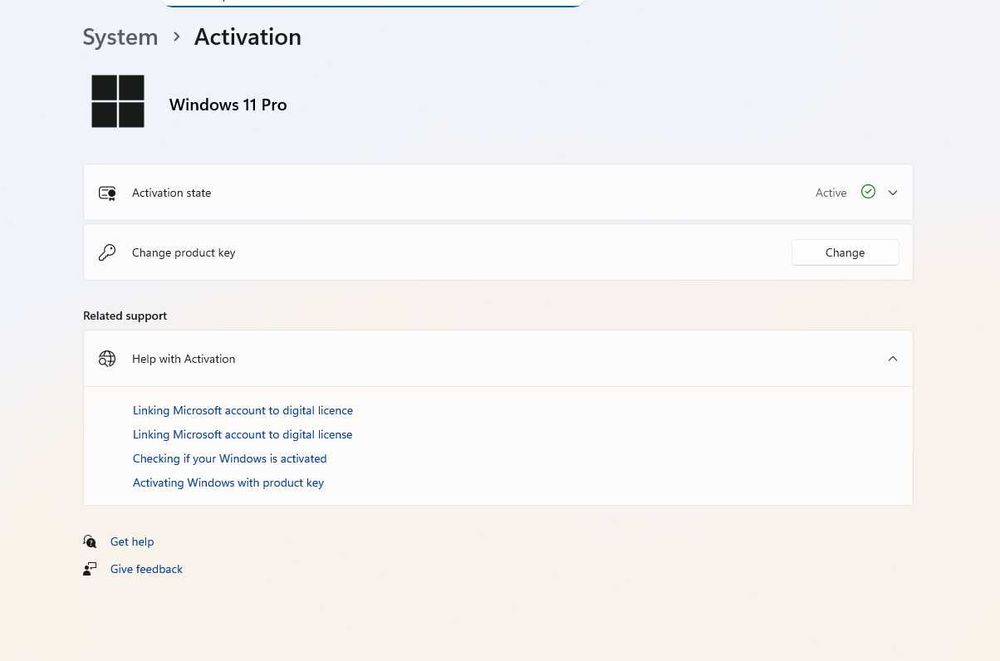Click the breadcrumb arrow separator
1000x661 pixels.
pos(177,37)
